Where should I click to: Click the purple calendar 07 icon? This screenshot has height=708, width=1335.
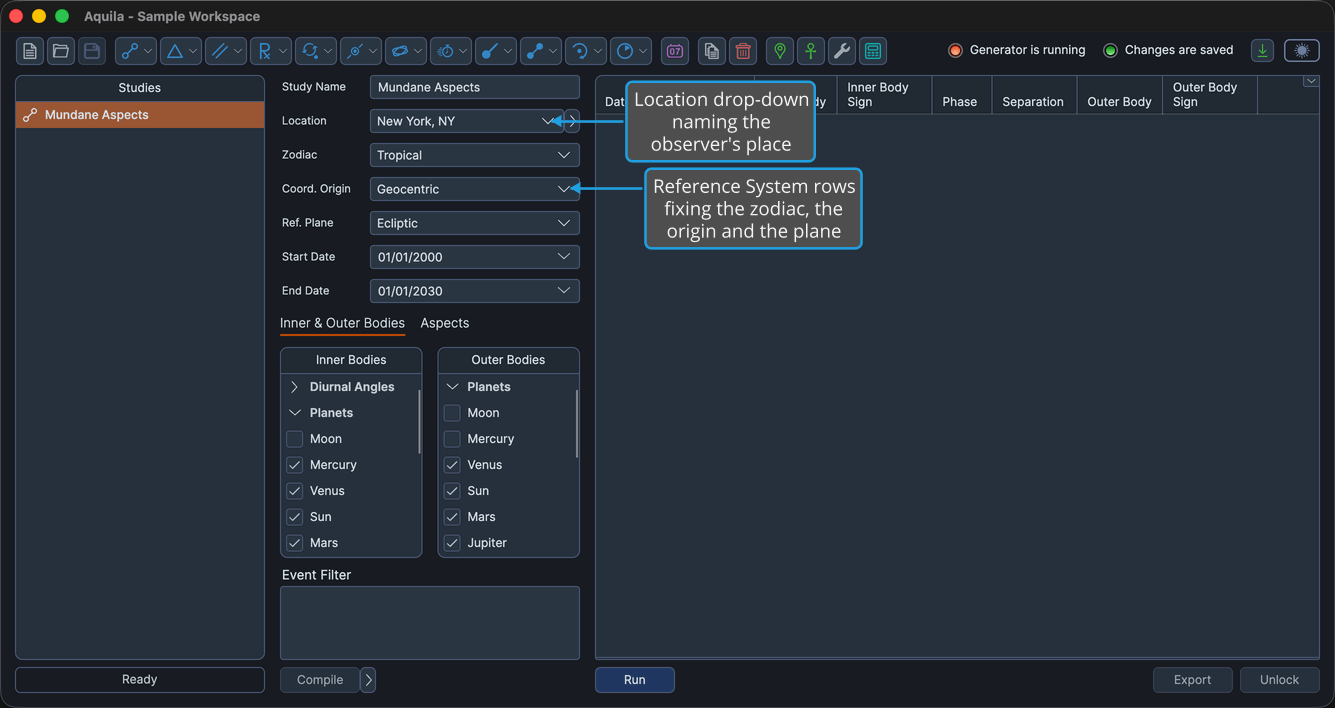[x=675, y=51]
